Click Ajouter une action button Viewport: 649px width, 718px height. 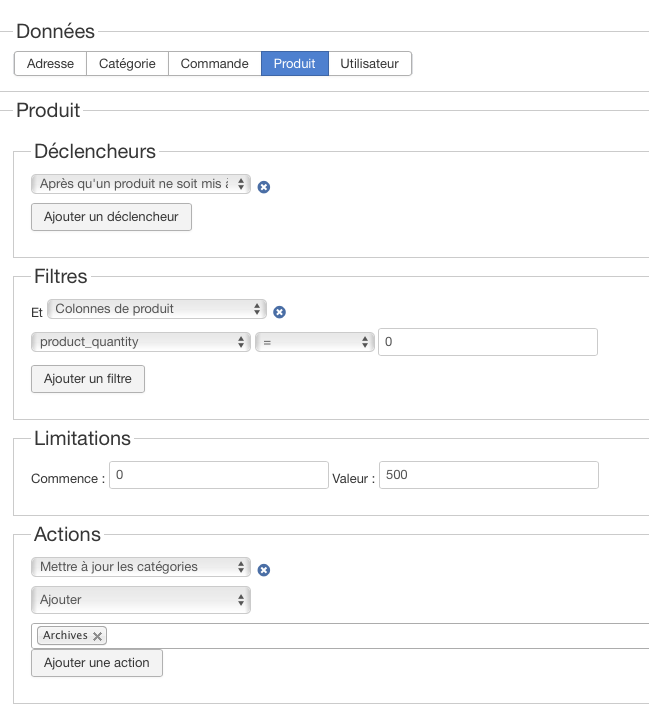(96, 663)
